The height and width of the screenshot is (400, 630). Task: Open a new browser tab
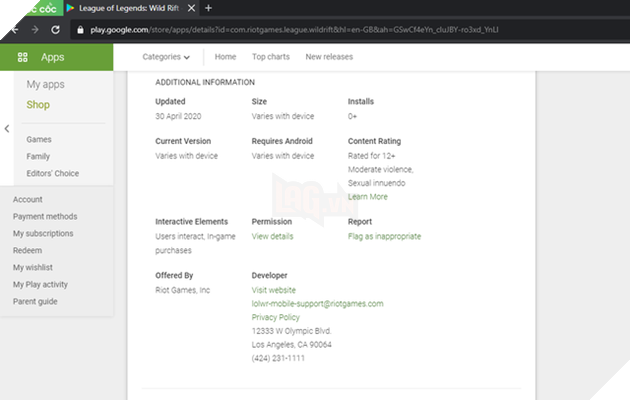click(x=208, y=8)
